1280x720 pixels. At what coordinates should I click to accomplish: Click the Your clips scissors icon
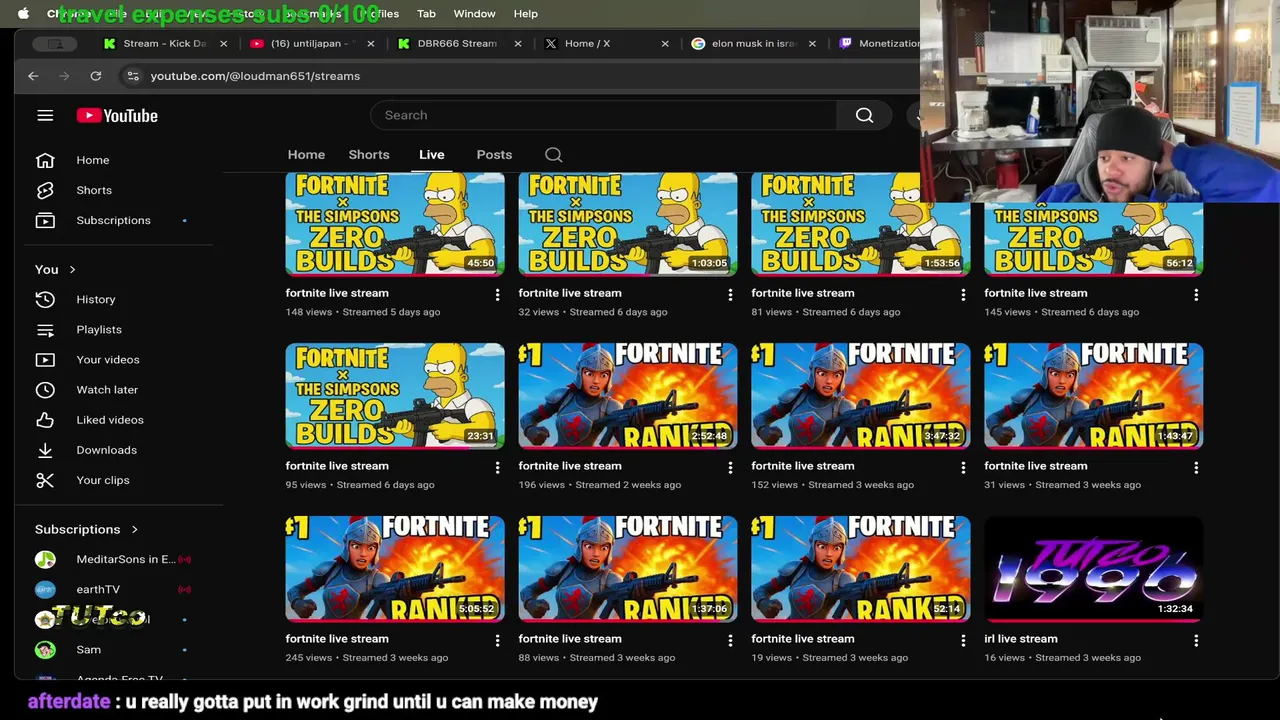[45, 480]
